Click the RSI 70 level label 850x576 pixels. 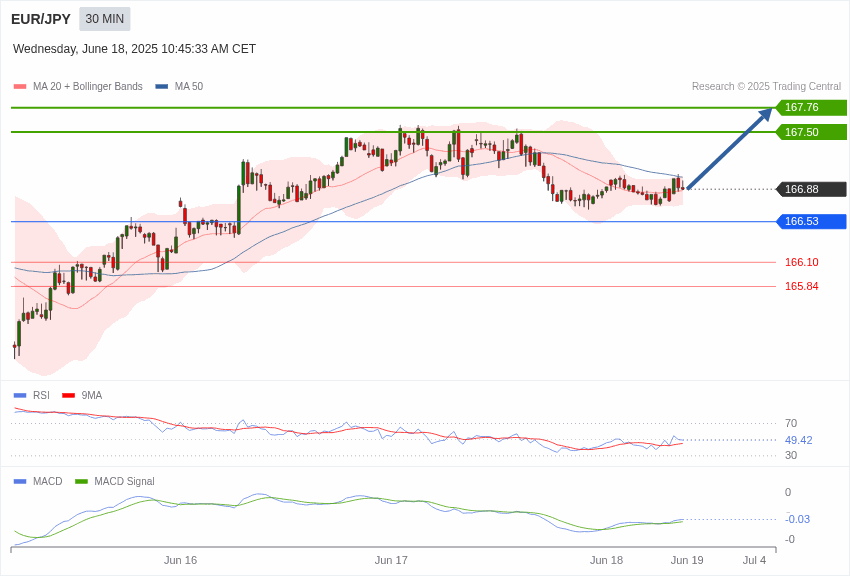[791, 423]
